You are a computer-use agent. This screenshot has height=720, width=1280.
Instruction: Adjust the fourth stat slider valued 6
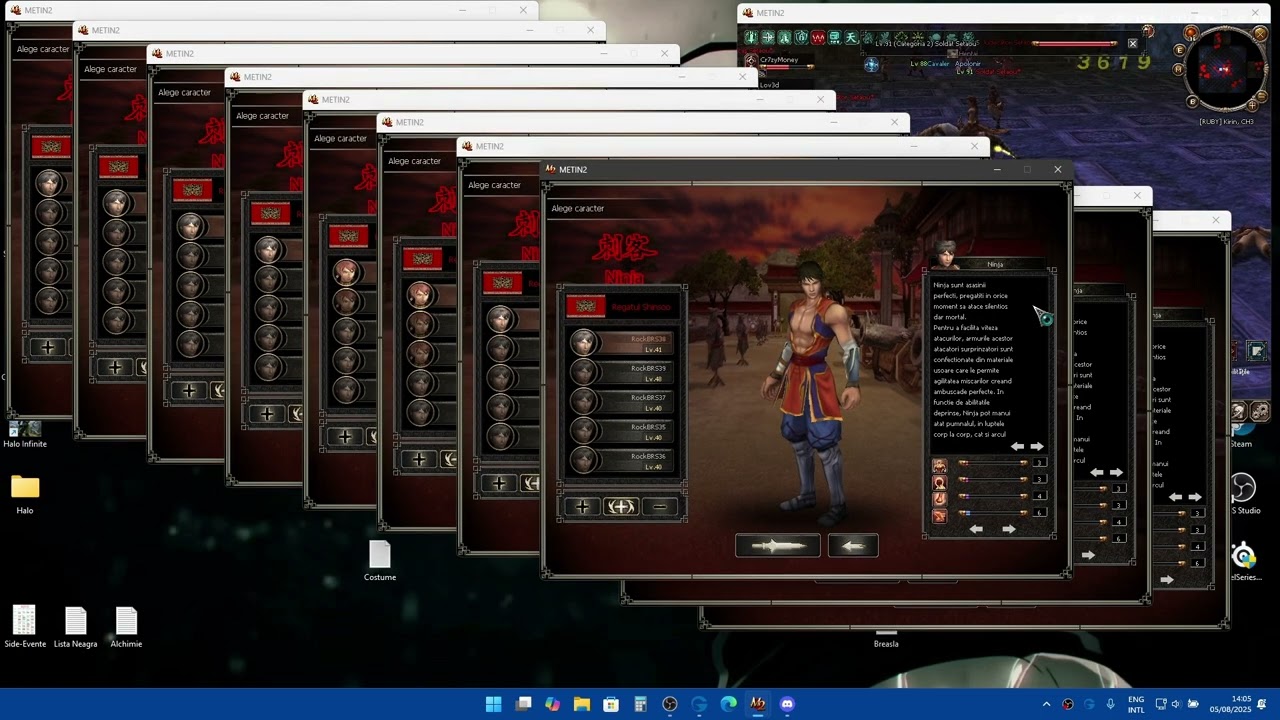[x=992, y=513]
